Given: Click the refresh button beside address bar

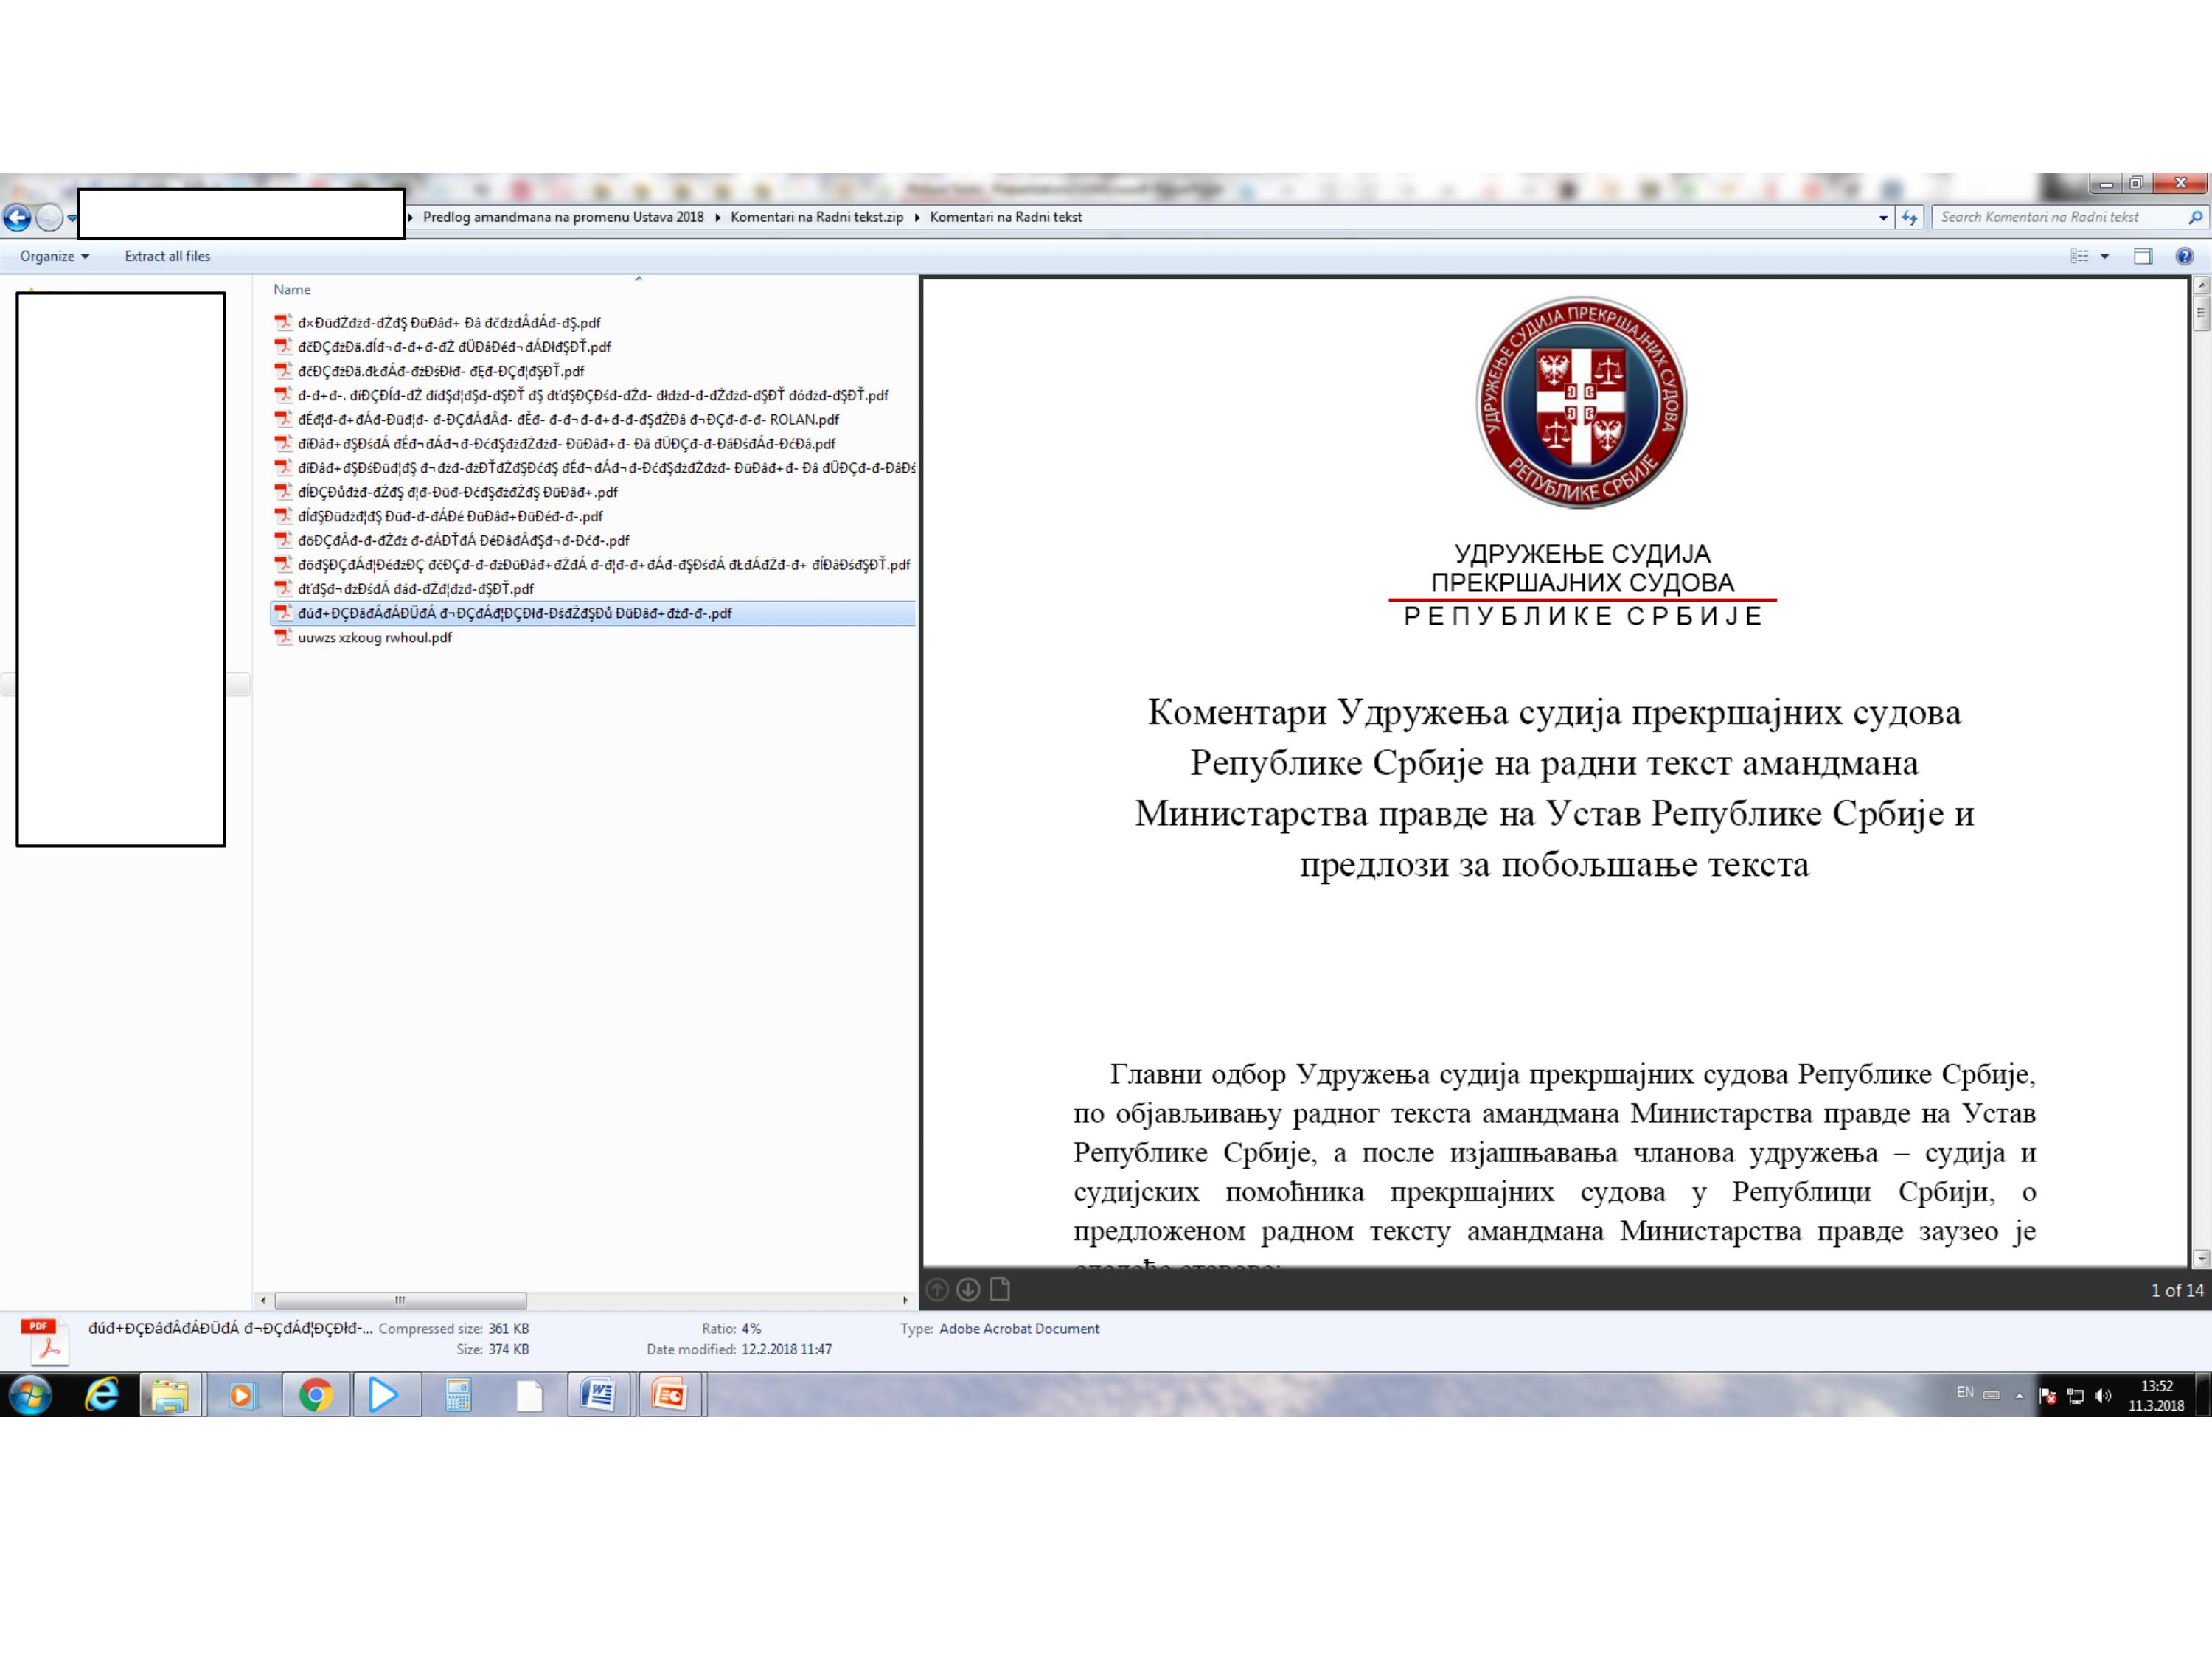Looking at the screenshot, I should (1910, 217).
